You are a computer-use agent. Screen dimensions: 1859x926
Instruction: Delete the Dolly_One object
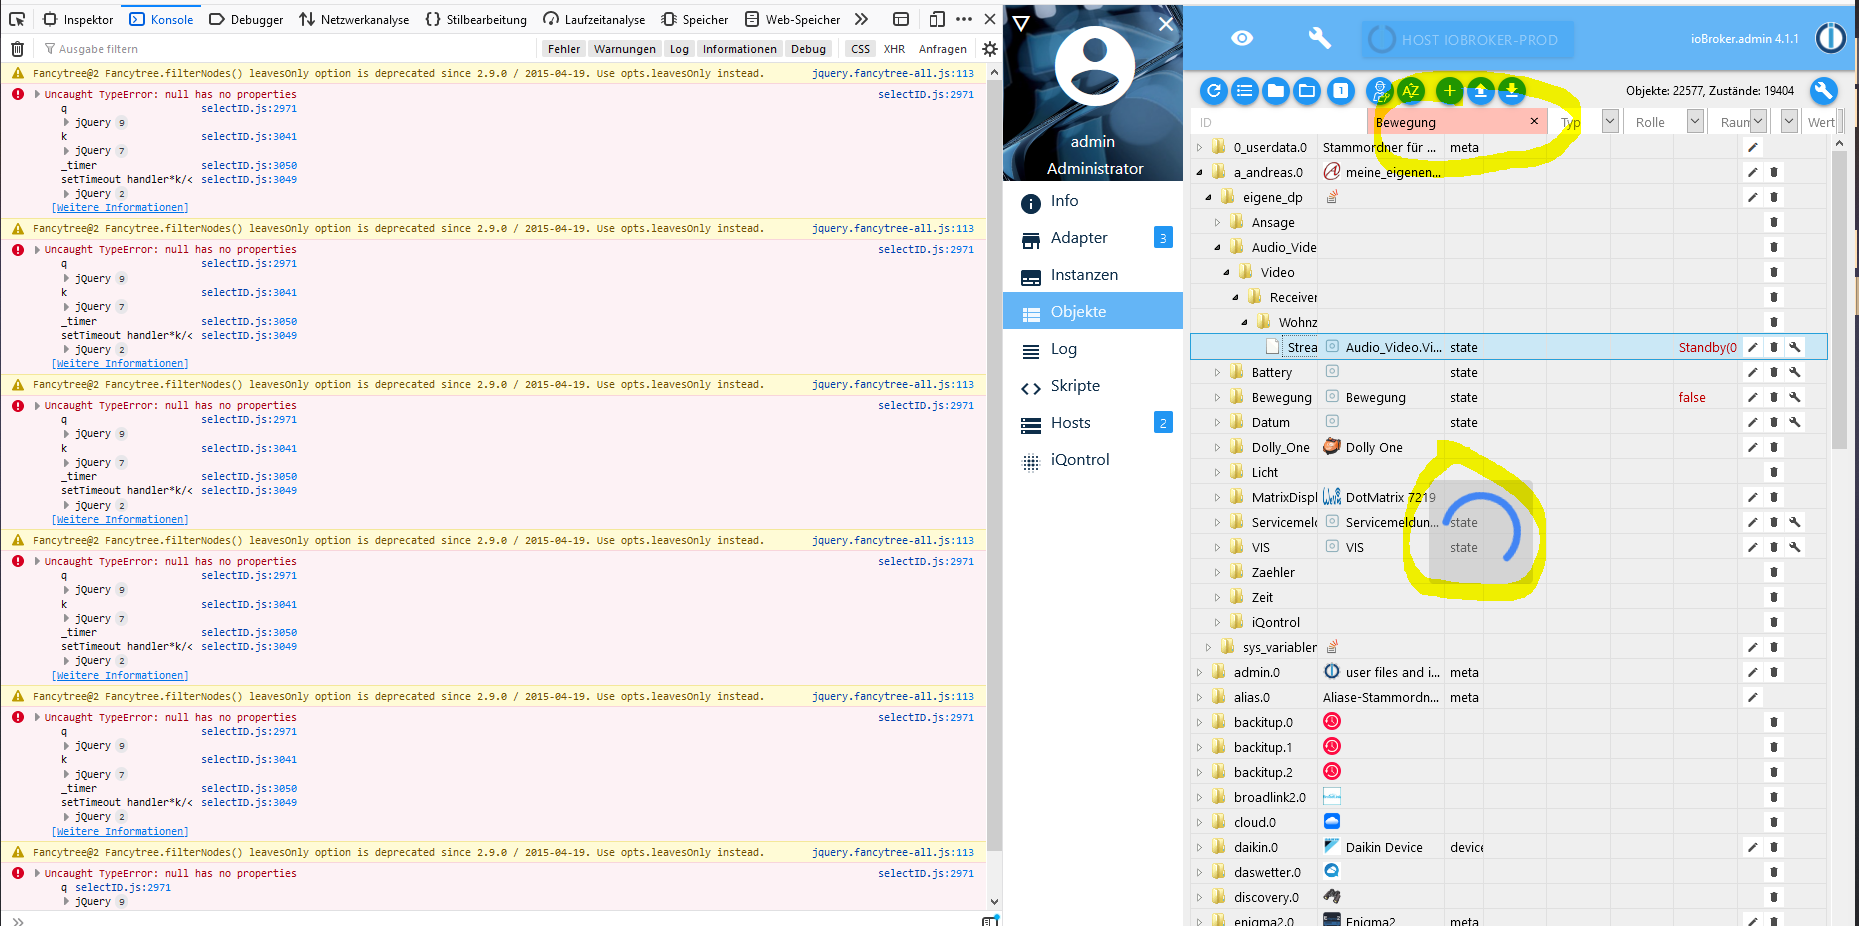tap(1774, 447)
